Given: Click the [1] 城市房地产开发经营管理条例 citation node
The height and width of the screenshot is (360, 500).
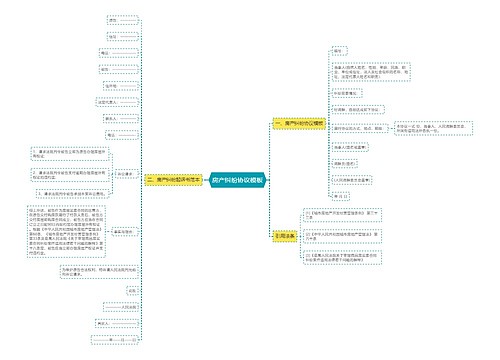Looking at the screenshot, I should pos(342,215).
